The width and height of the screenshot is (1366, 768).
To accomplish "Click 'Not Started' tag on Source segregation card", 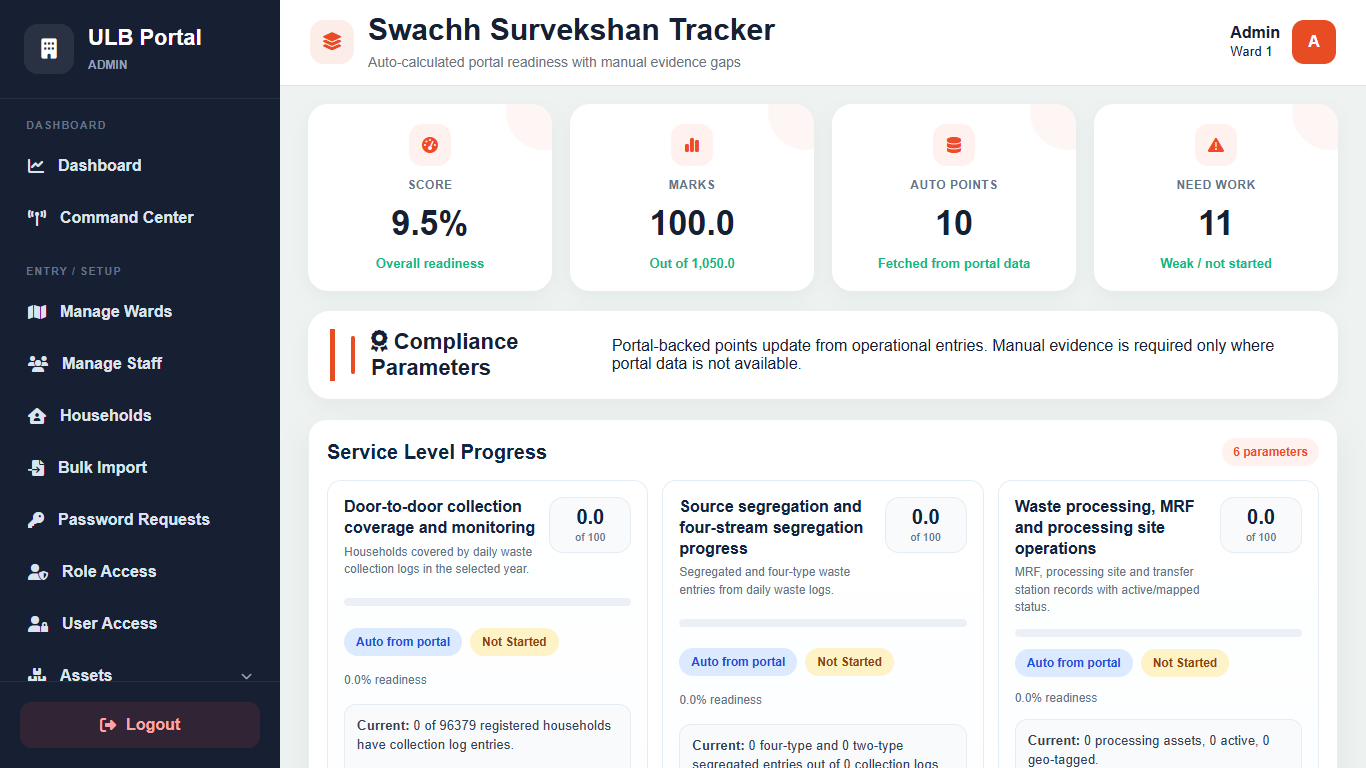I will click(x=849, y=662).
